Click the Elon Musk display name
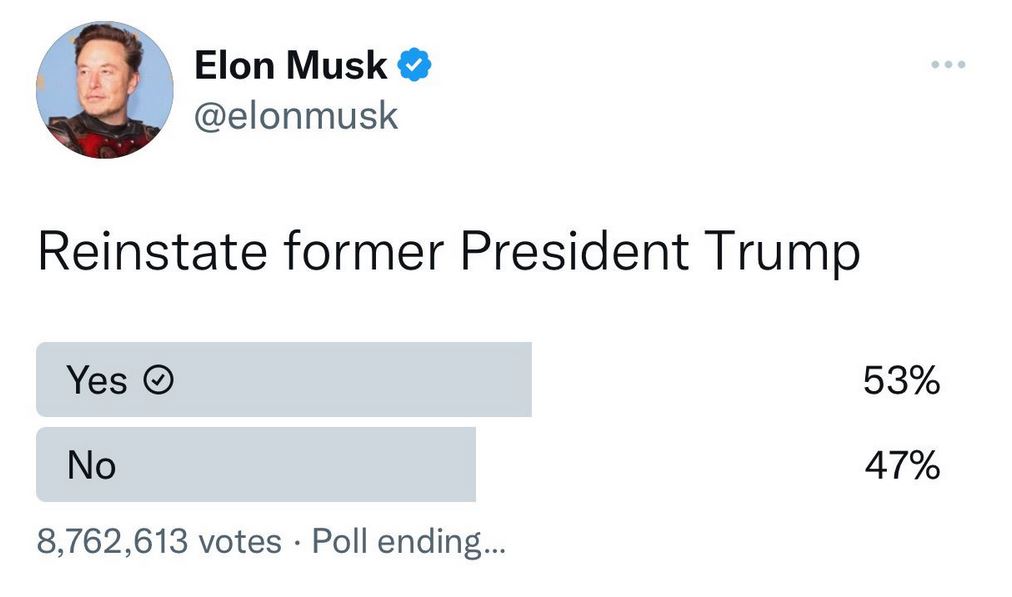Image resolution: width=1012 pixels, height=597 pixels. (290, 66)
